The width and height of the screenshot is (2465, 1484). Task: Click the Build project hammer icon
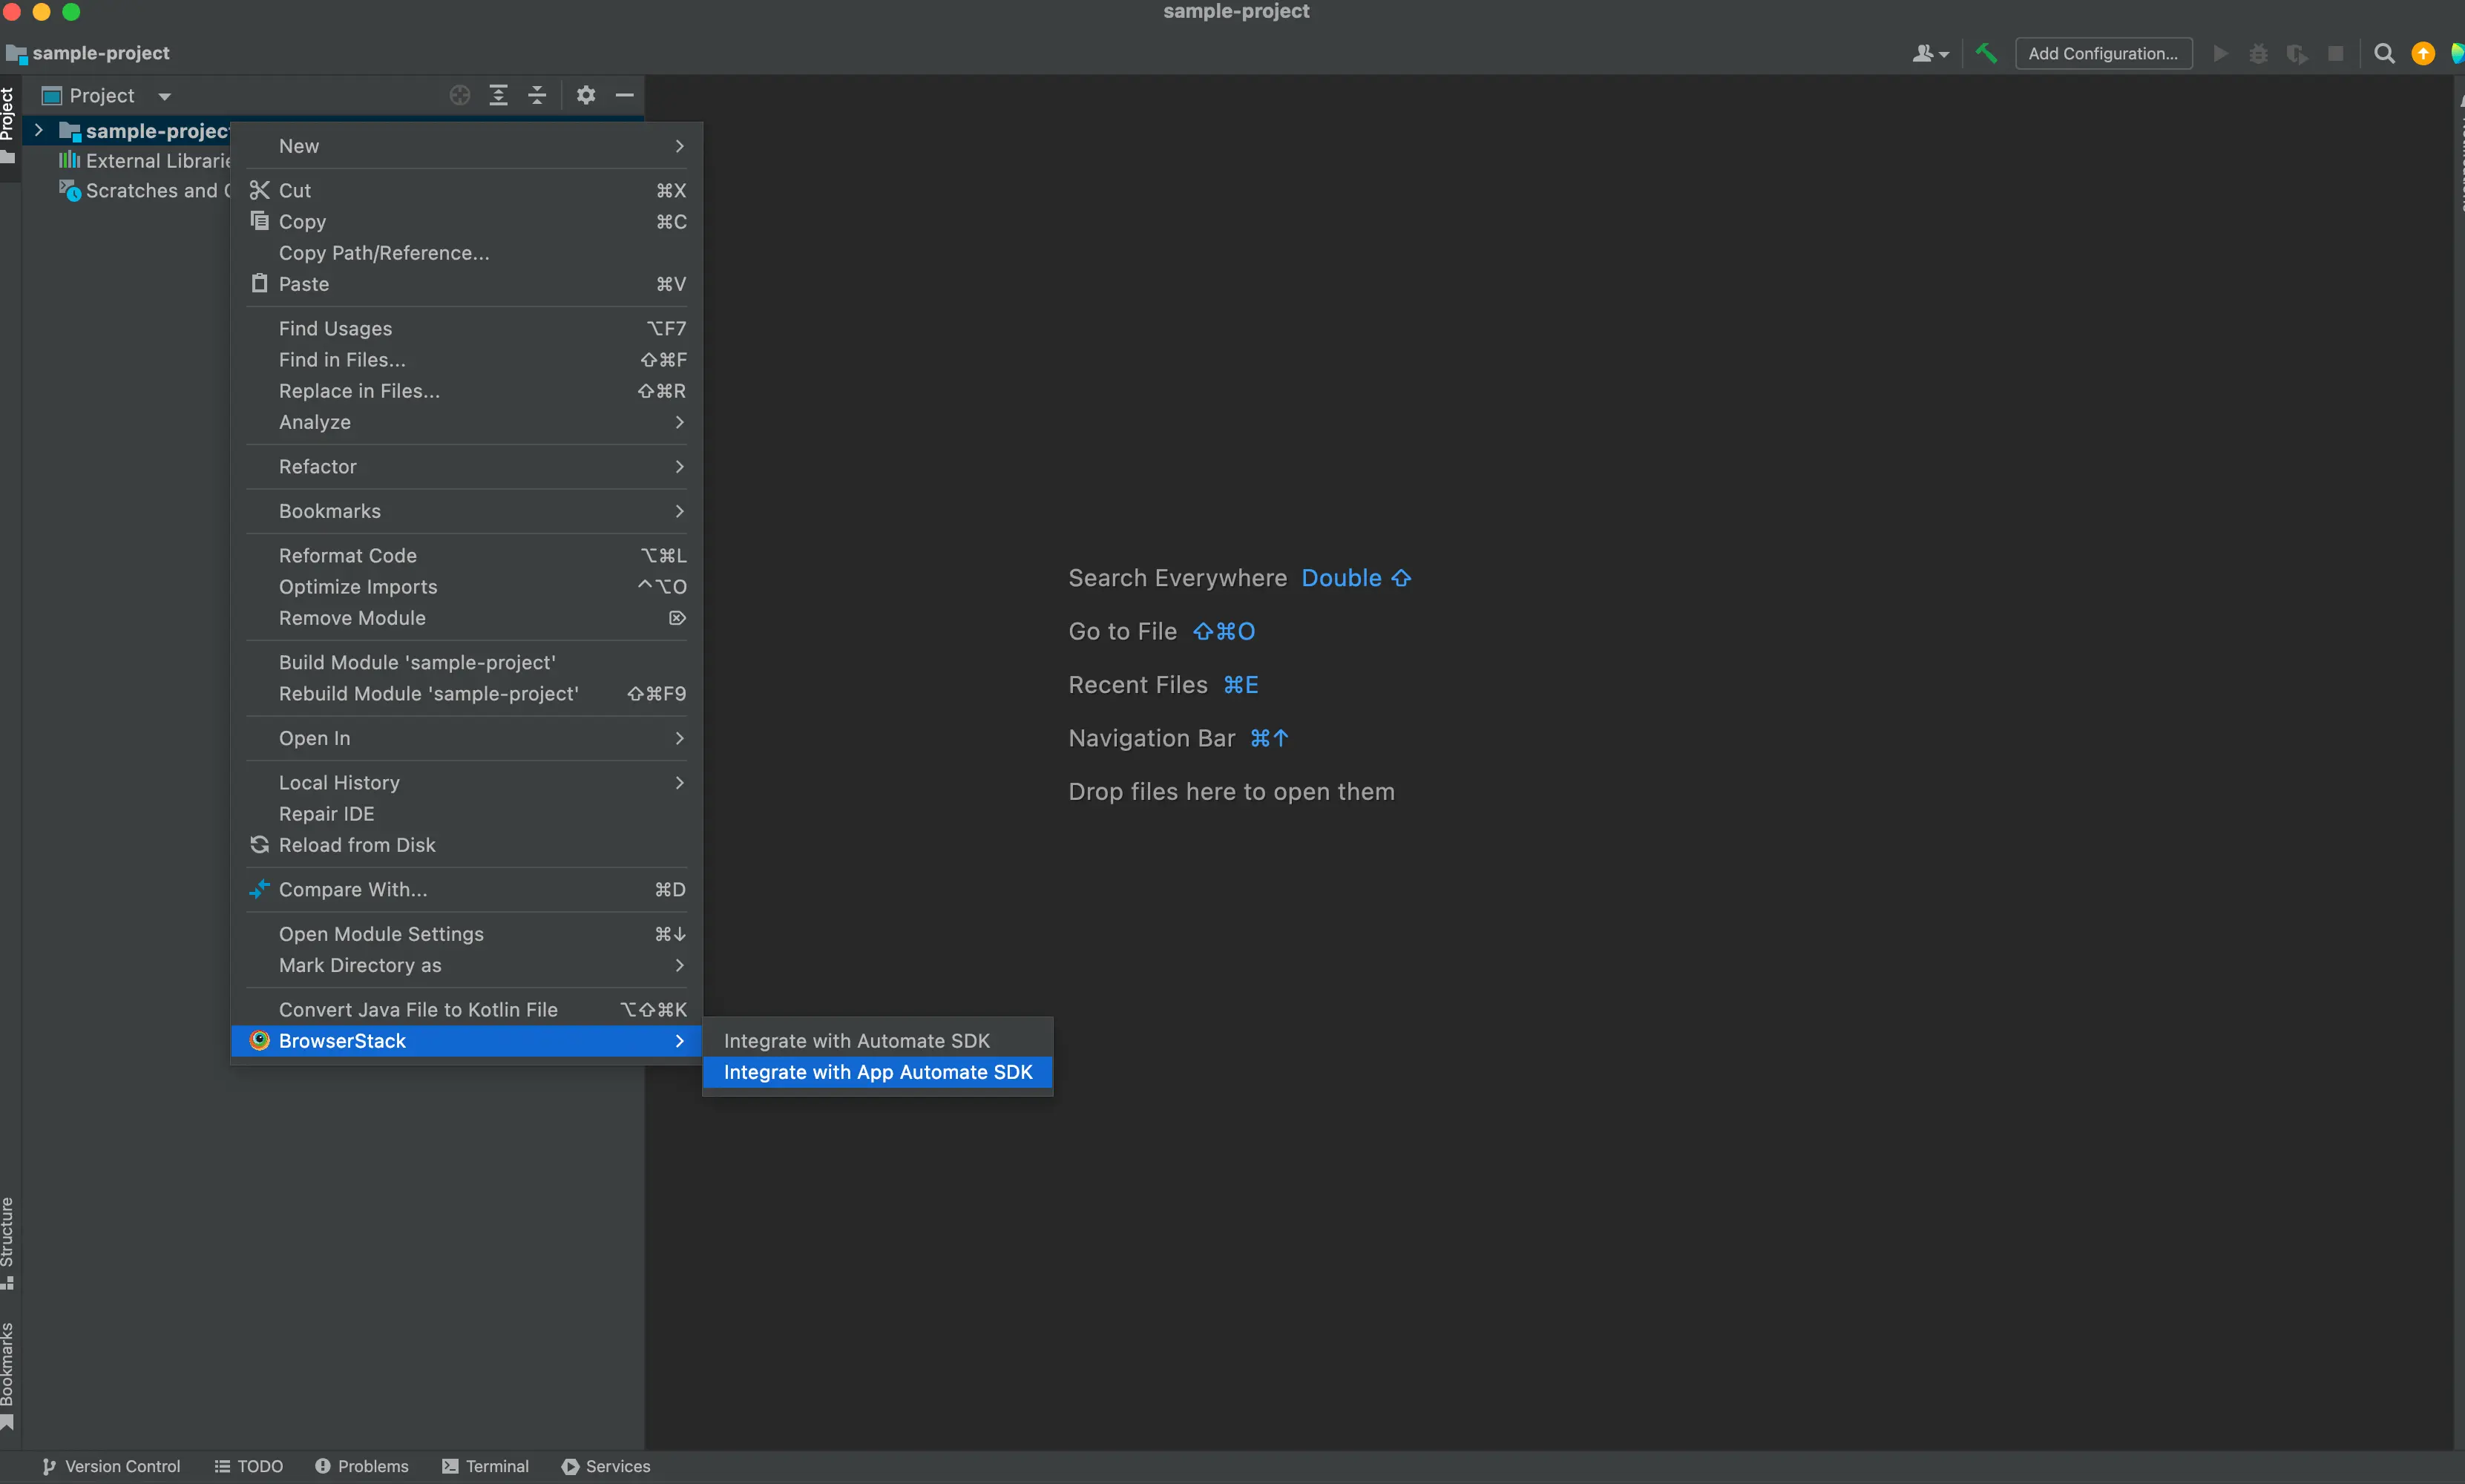(x=1986, y=53)
